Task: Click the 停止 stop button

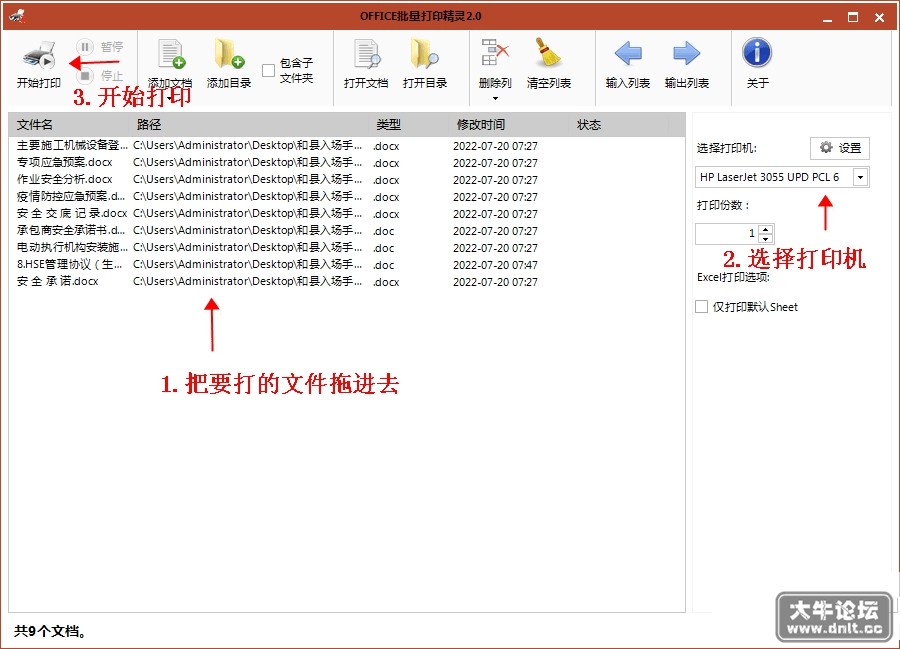Action: click(x=100, y=75)
